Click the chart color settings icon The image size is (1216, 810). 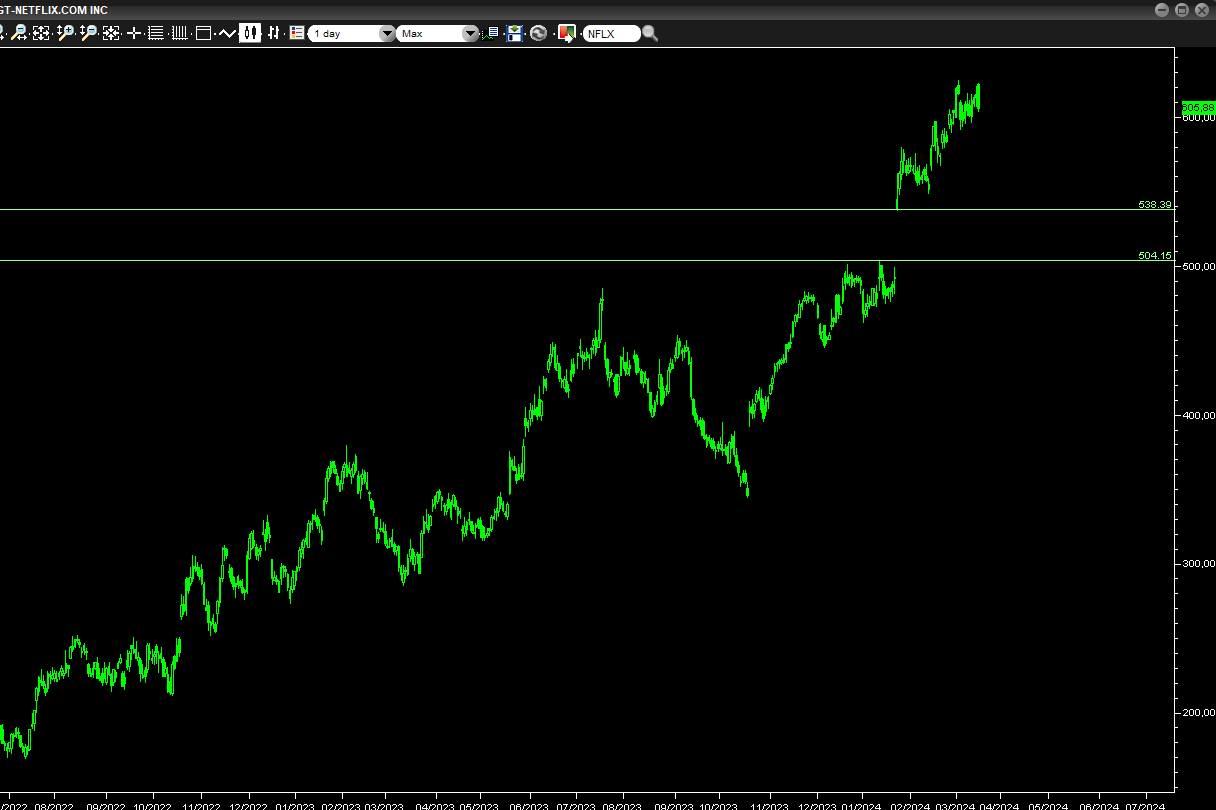pyautogui.click(x=566, y=33)
